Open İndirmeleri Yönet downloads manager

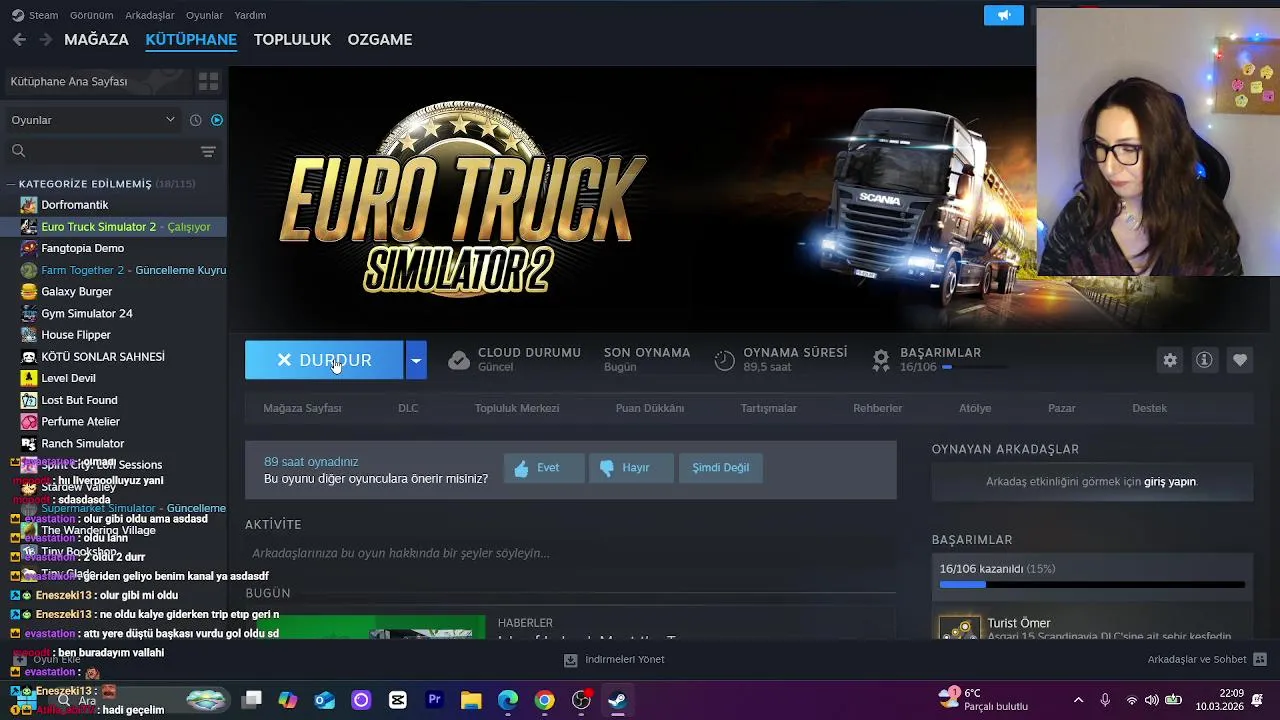(x=614, y=660)
